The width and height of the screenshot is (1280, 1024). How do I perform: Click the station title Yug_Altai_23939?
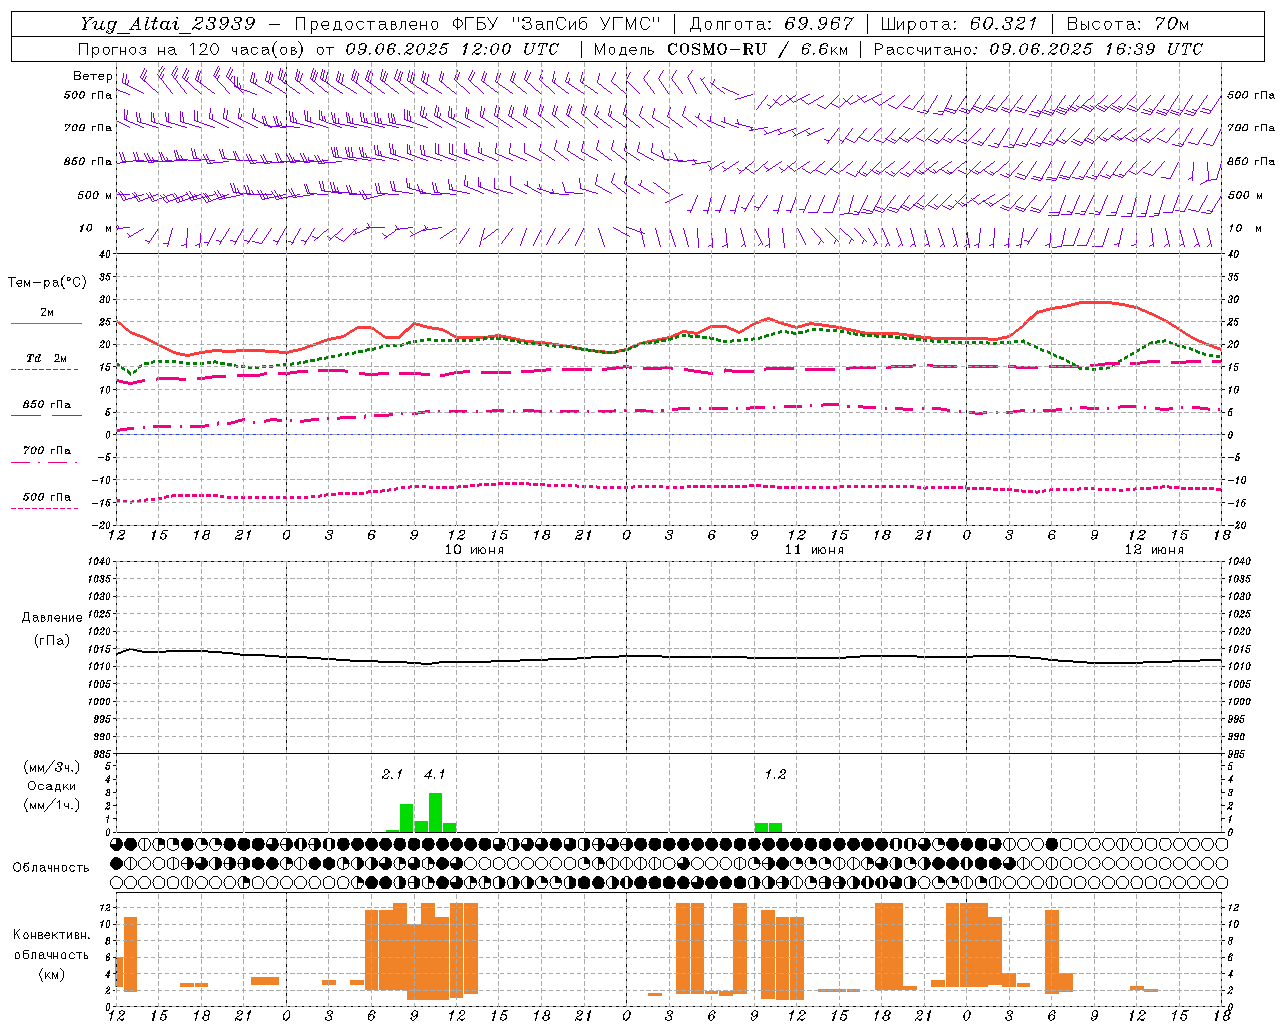(x=168, y=24)
